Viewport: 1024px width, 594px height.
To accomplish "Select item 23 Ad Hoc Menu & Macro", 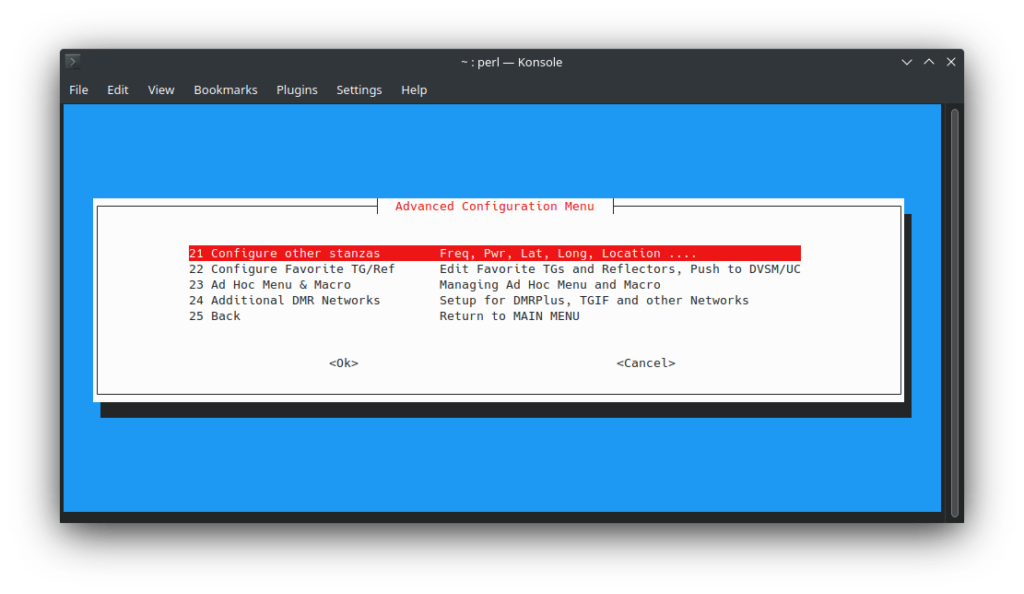I will tap(424, 285).
